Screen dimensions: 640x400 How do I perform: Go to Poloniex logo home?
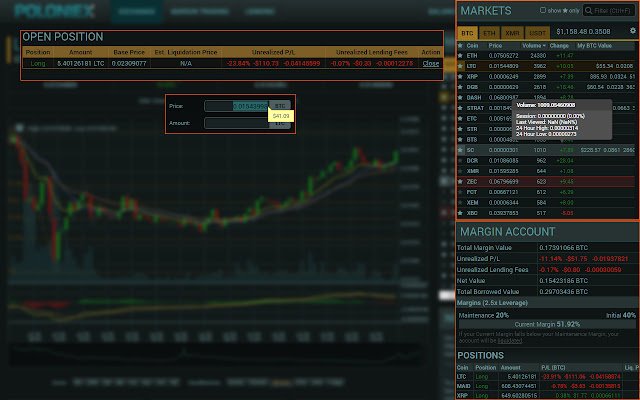click(55, 11)
